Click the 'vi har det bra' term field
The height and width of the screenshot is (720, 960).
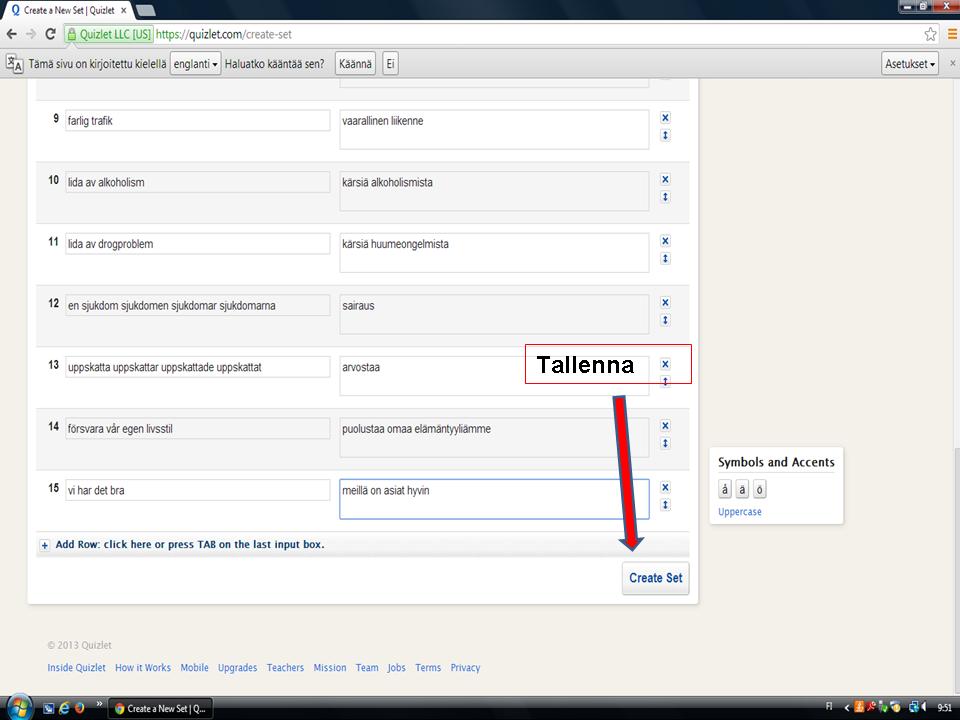coord(197,490)
